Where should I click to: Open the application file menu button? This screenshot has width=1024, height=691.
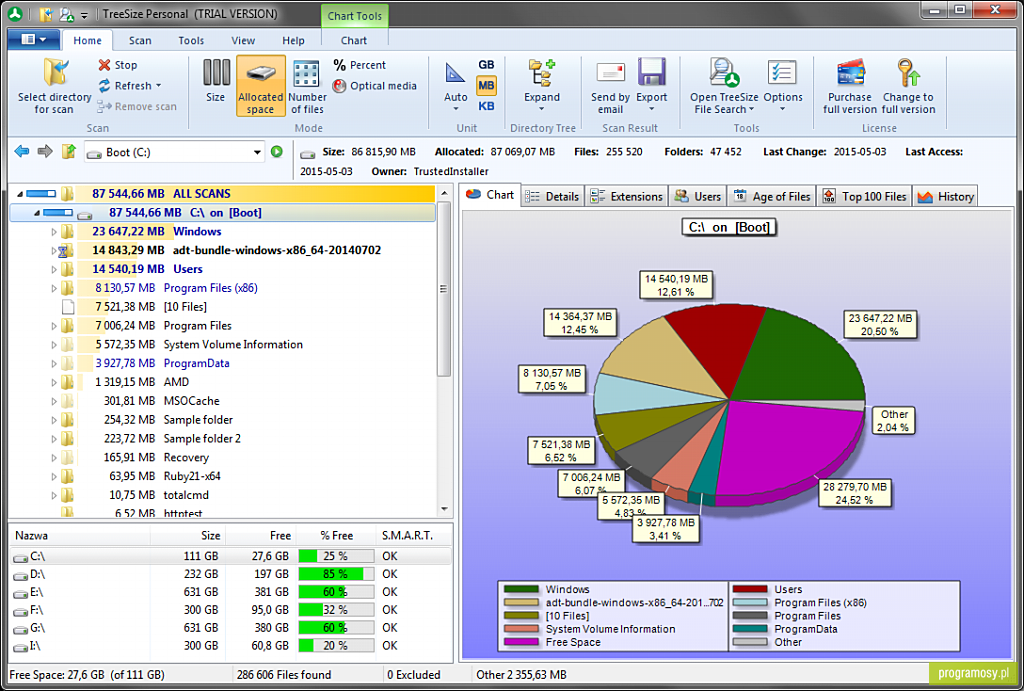33,40
